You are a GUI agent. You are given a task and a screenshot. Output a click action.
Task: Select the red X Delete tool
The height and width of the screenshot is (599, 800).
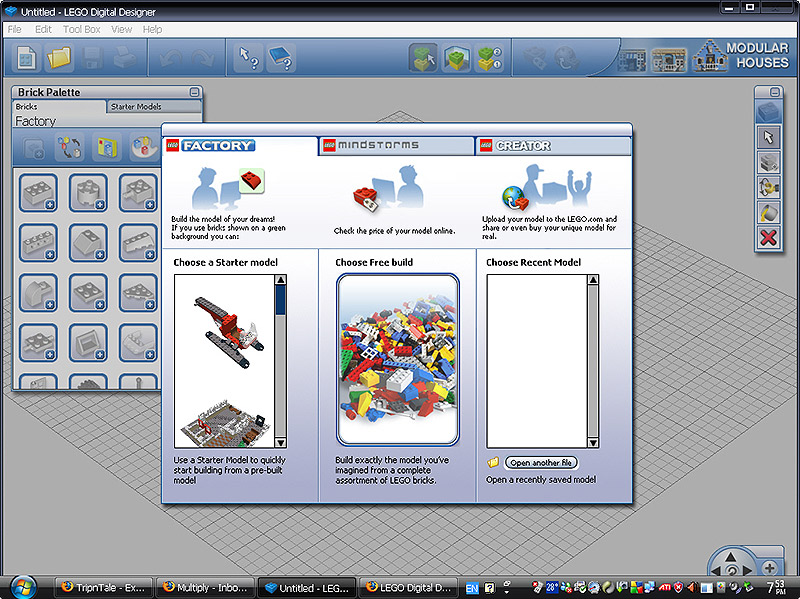768,238
